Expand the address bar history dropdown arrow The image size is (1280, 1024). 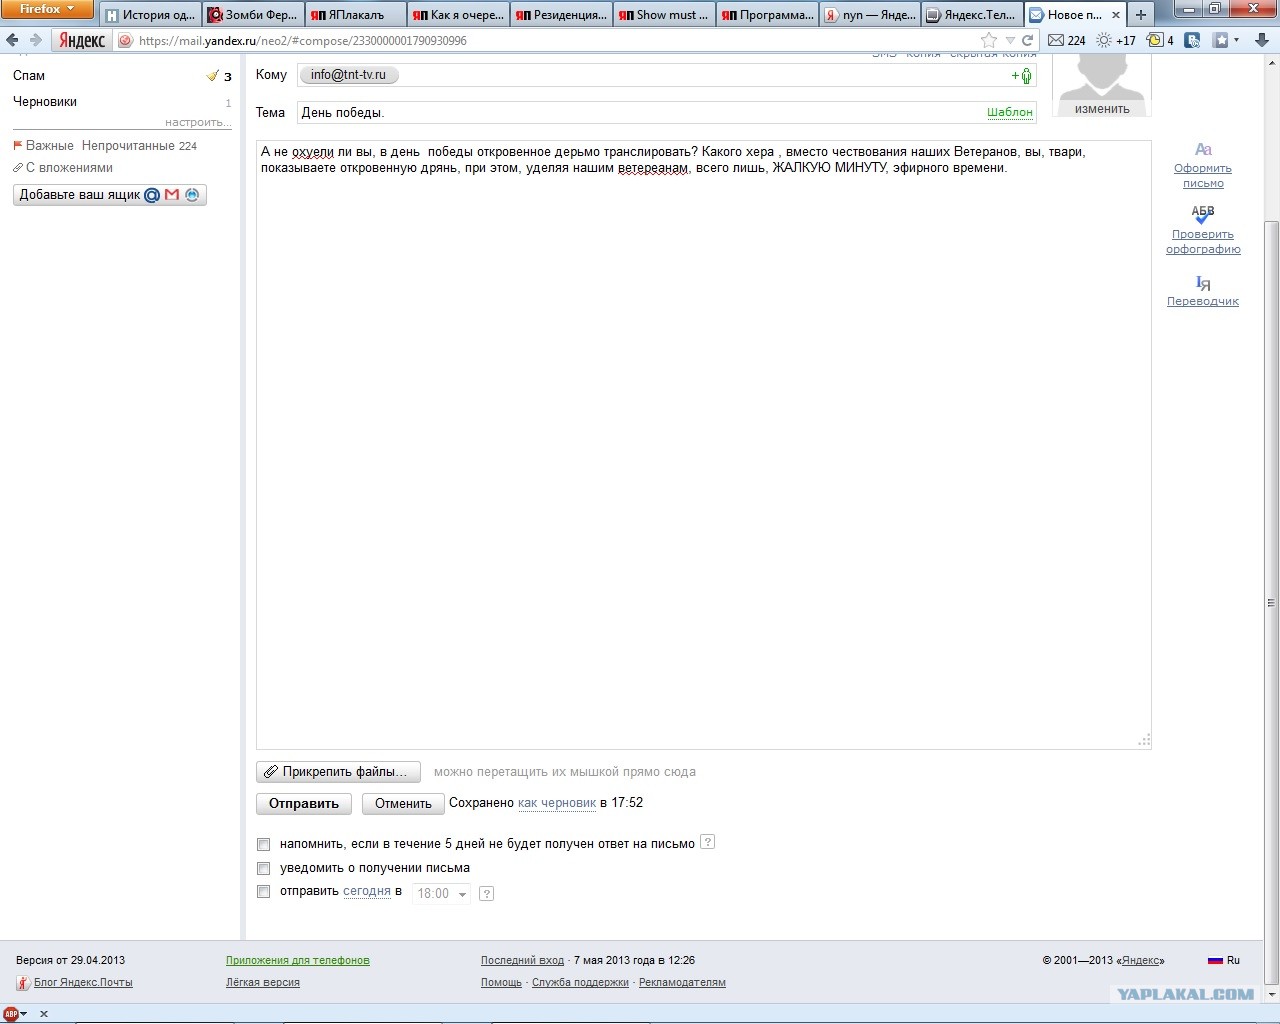coord(1009,41)
